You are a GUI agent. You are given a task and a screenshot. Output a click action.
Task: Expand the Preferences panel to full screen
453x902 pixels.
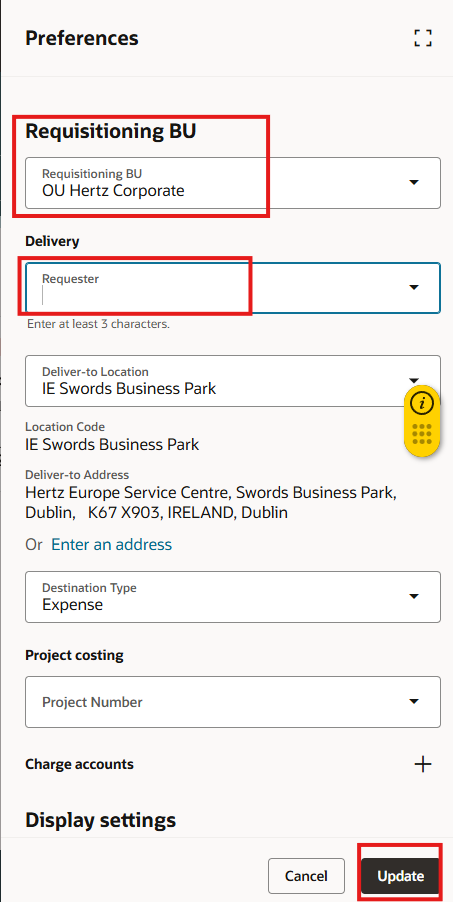tap(423, 39)
